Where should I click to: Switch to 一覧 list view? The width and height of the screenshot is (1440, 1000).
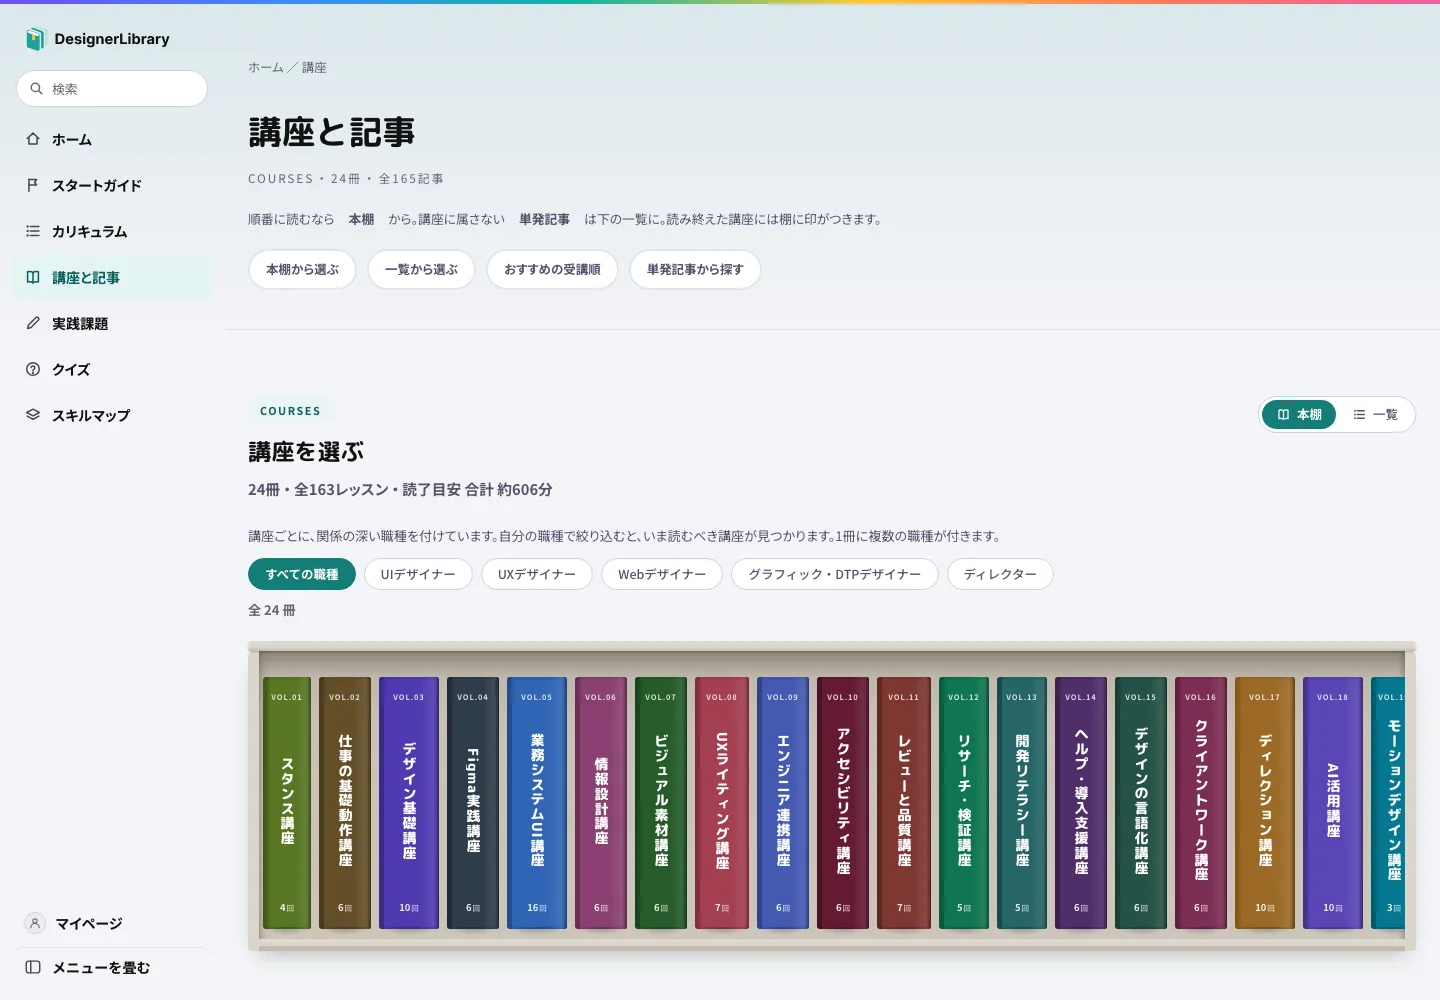tap(1375, 414)
